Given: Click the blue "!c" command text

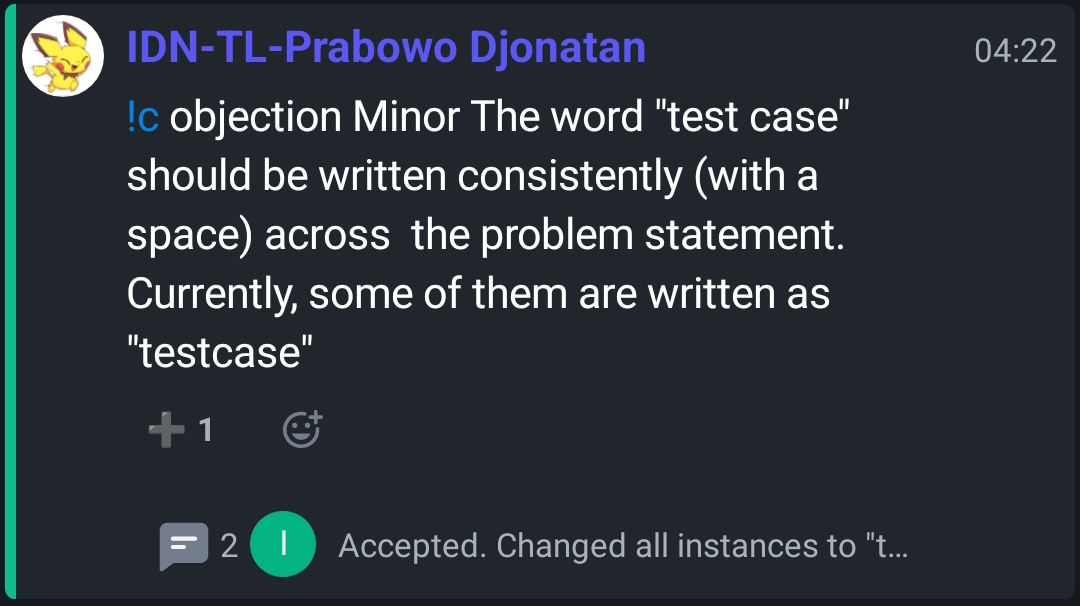Looking at the screenshot, I should [143, 118].
